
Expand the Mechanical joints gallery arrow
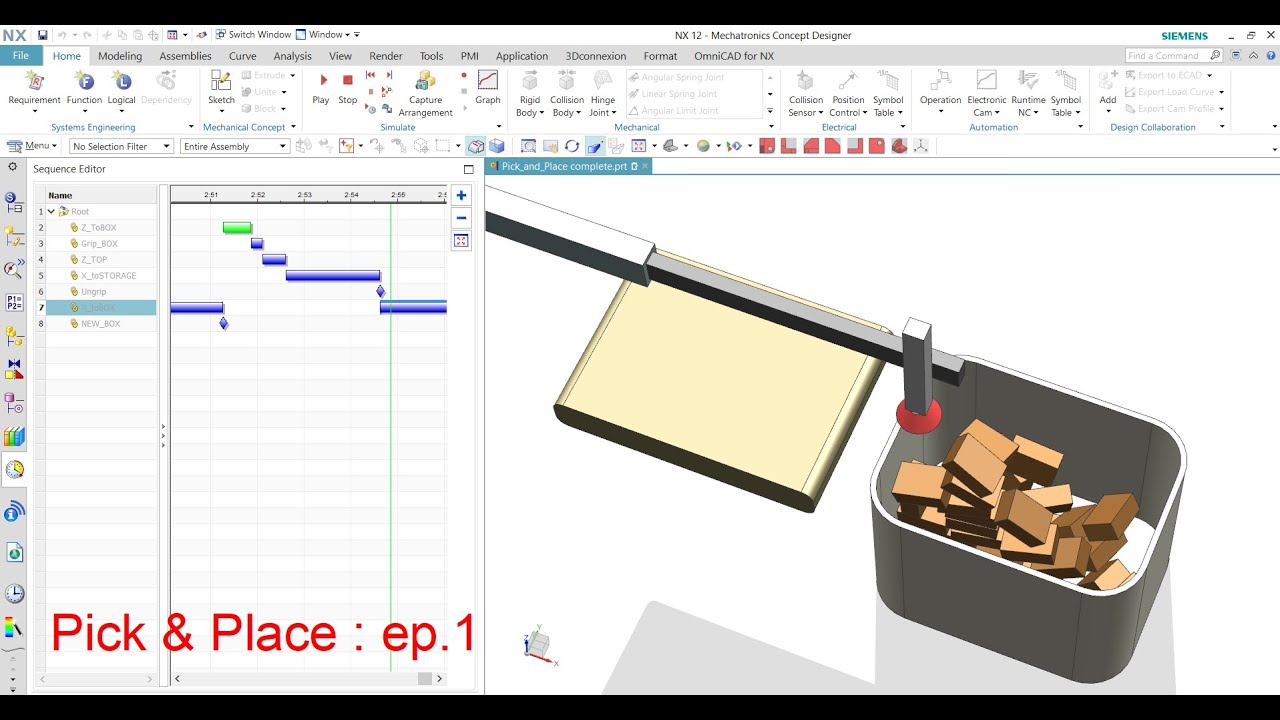[x=770, y=111]
